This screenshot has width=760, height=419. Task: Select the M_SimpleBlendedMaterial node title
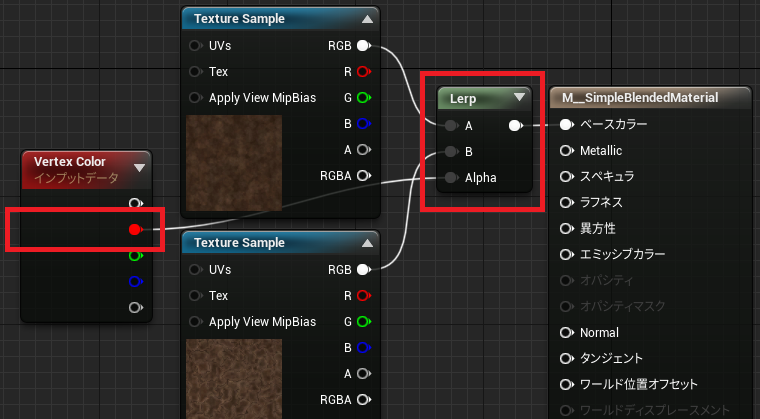[x=640, y=98]
